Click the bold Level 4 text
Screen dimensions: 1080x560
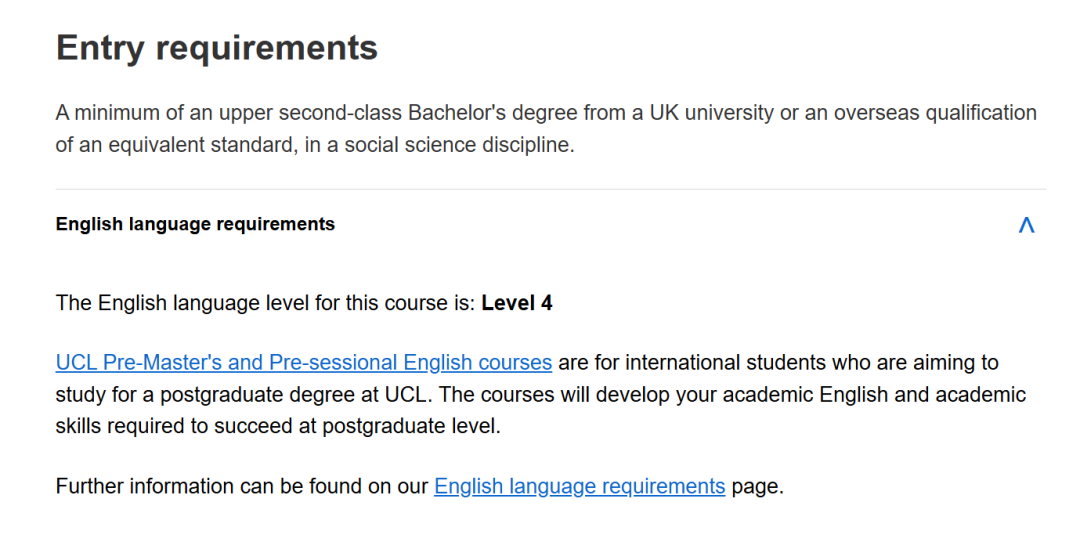[x=517, y=303]
